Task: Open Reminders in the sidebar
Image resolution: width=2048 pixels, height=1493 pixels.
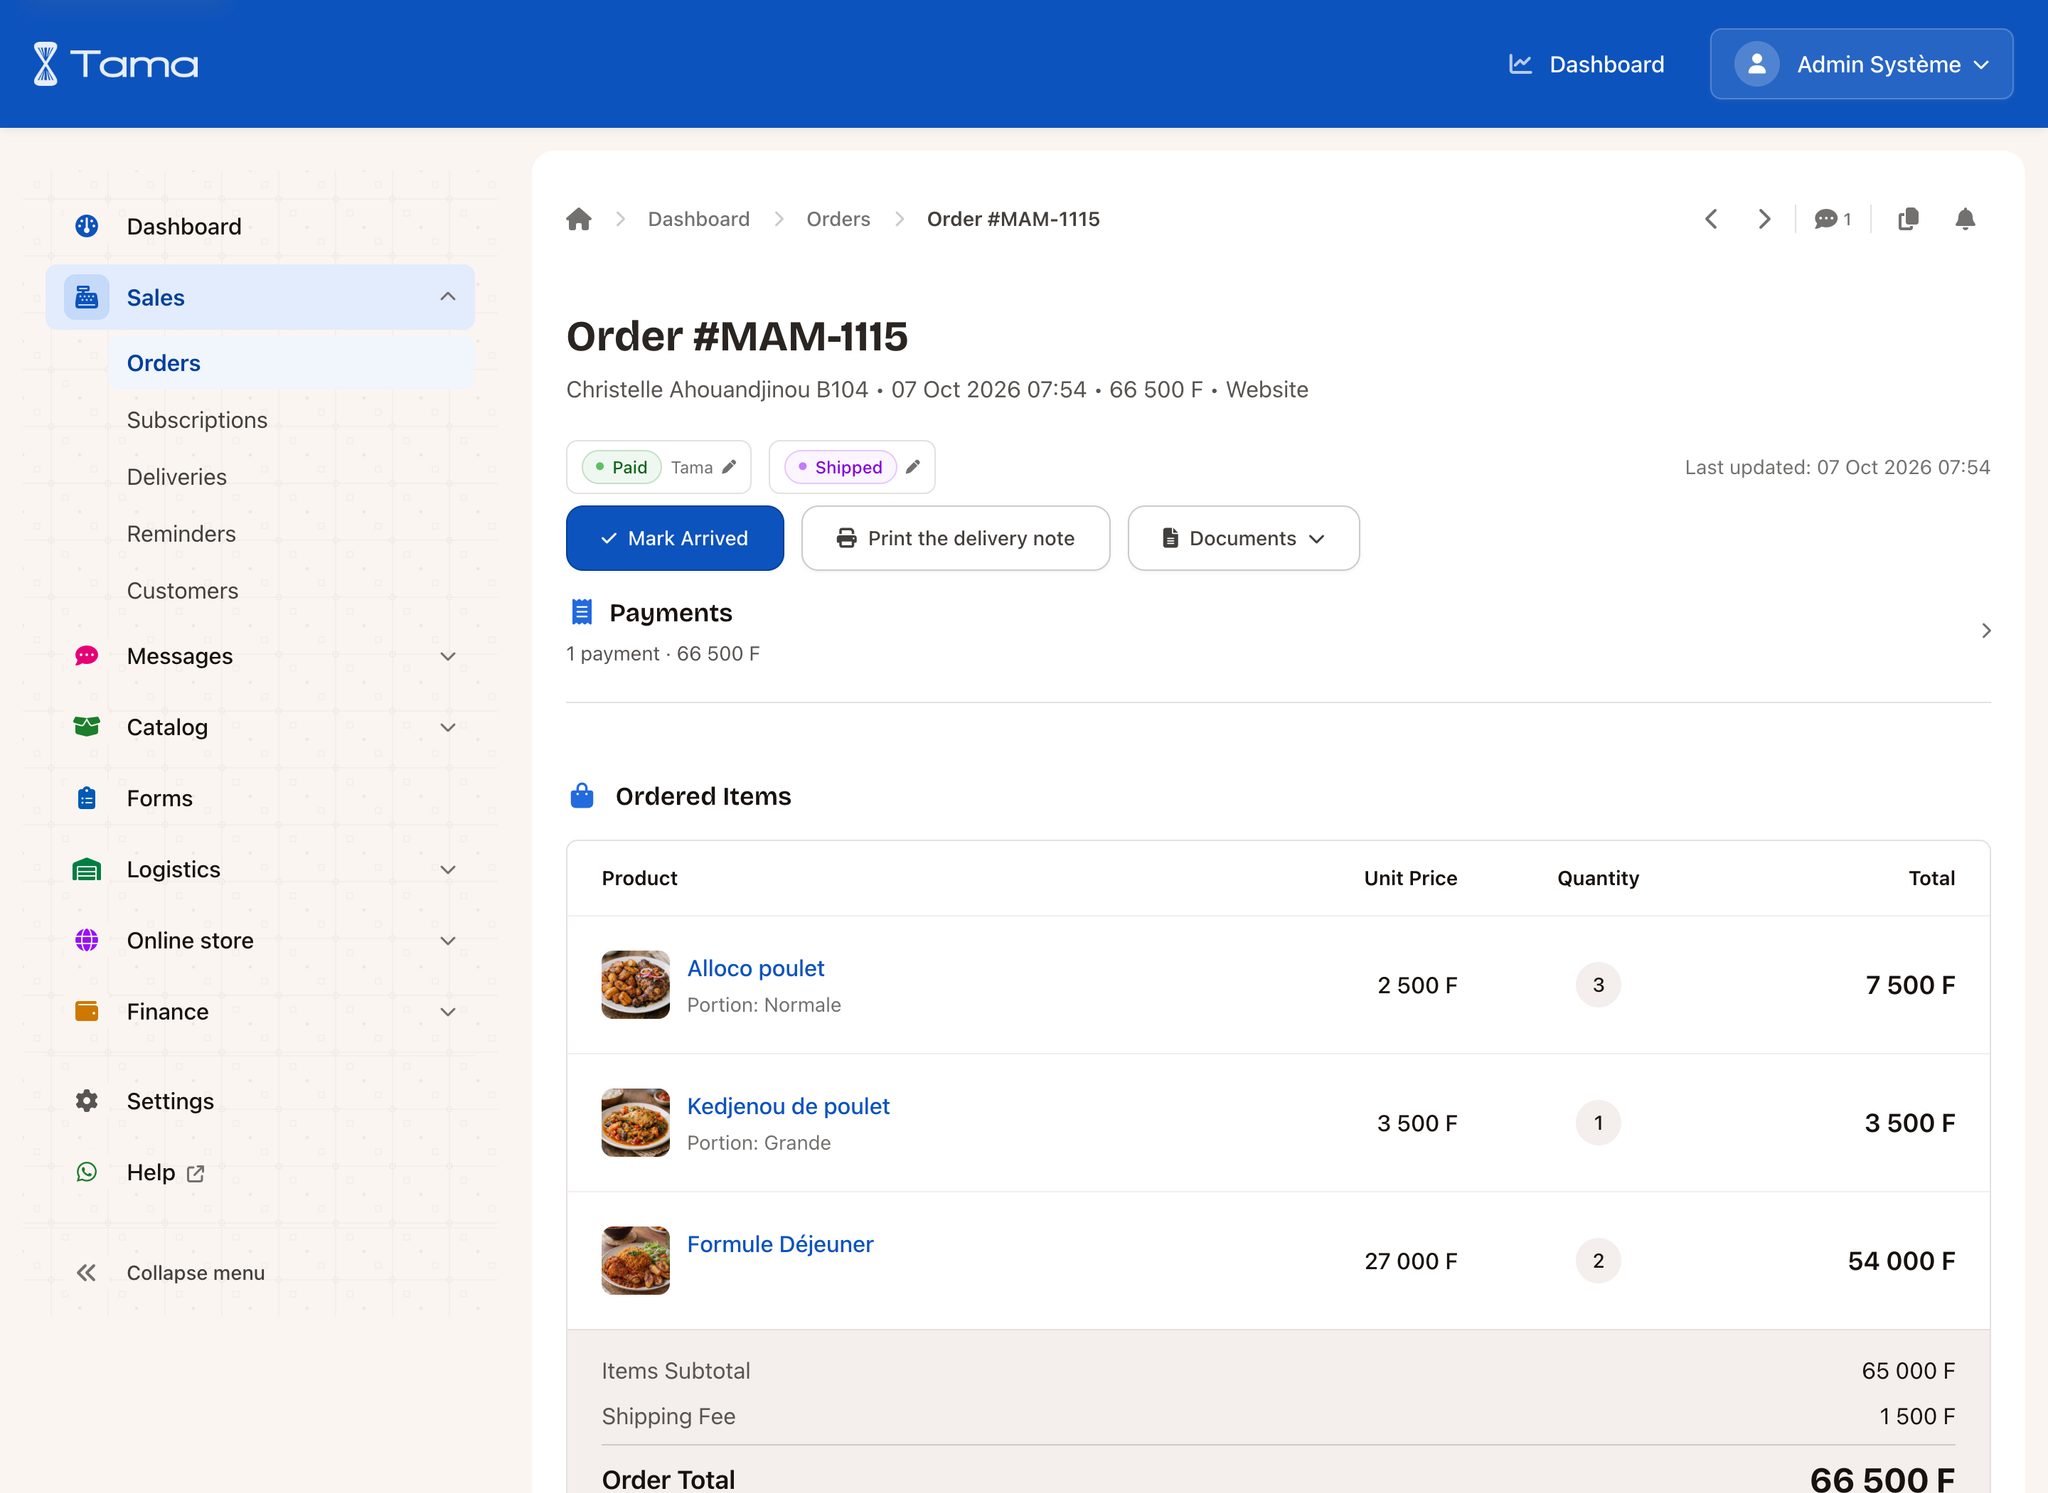Action: pos(181,534)
